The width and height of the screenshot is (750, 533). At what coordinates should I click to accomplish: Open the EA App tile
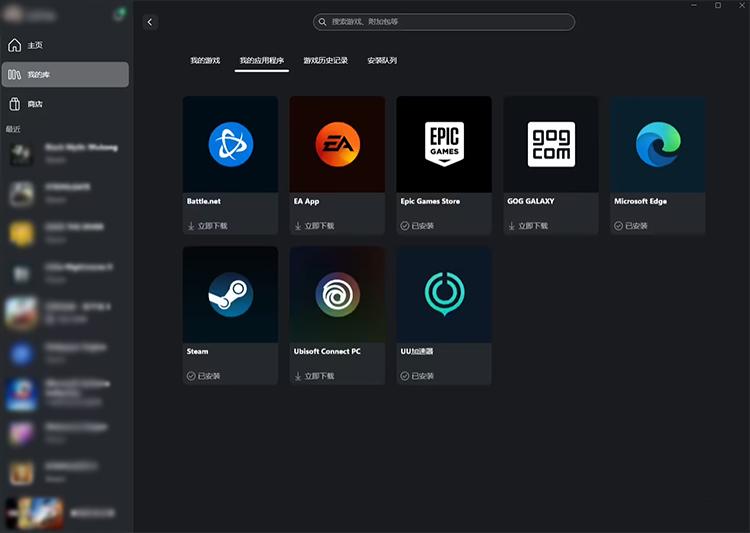[x=337, y=145]
